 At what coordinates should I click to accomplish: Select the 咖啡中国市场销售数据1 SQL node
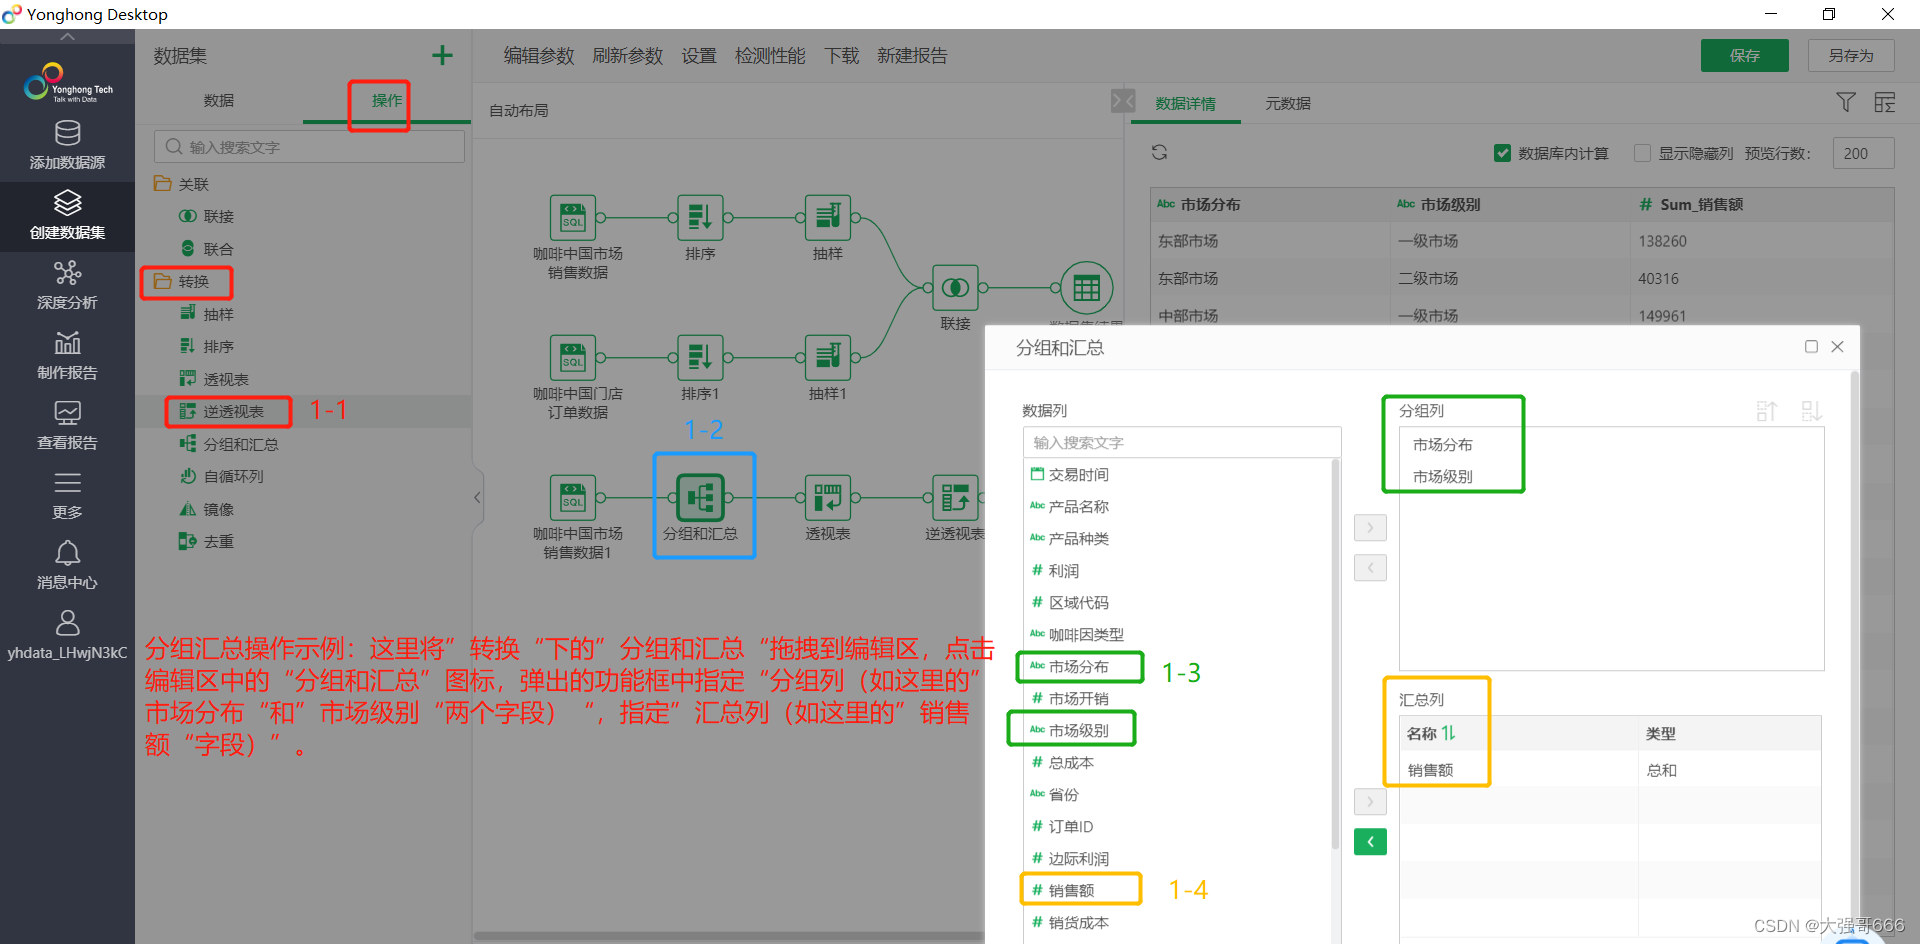coord(573,497)
